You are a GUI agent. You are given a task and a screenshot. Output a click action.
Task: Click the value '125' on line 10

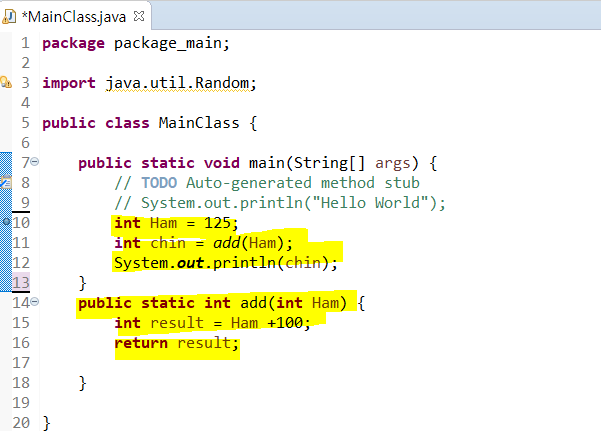click(x=217, y=223)
